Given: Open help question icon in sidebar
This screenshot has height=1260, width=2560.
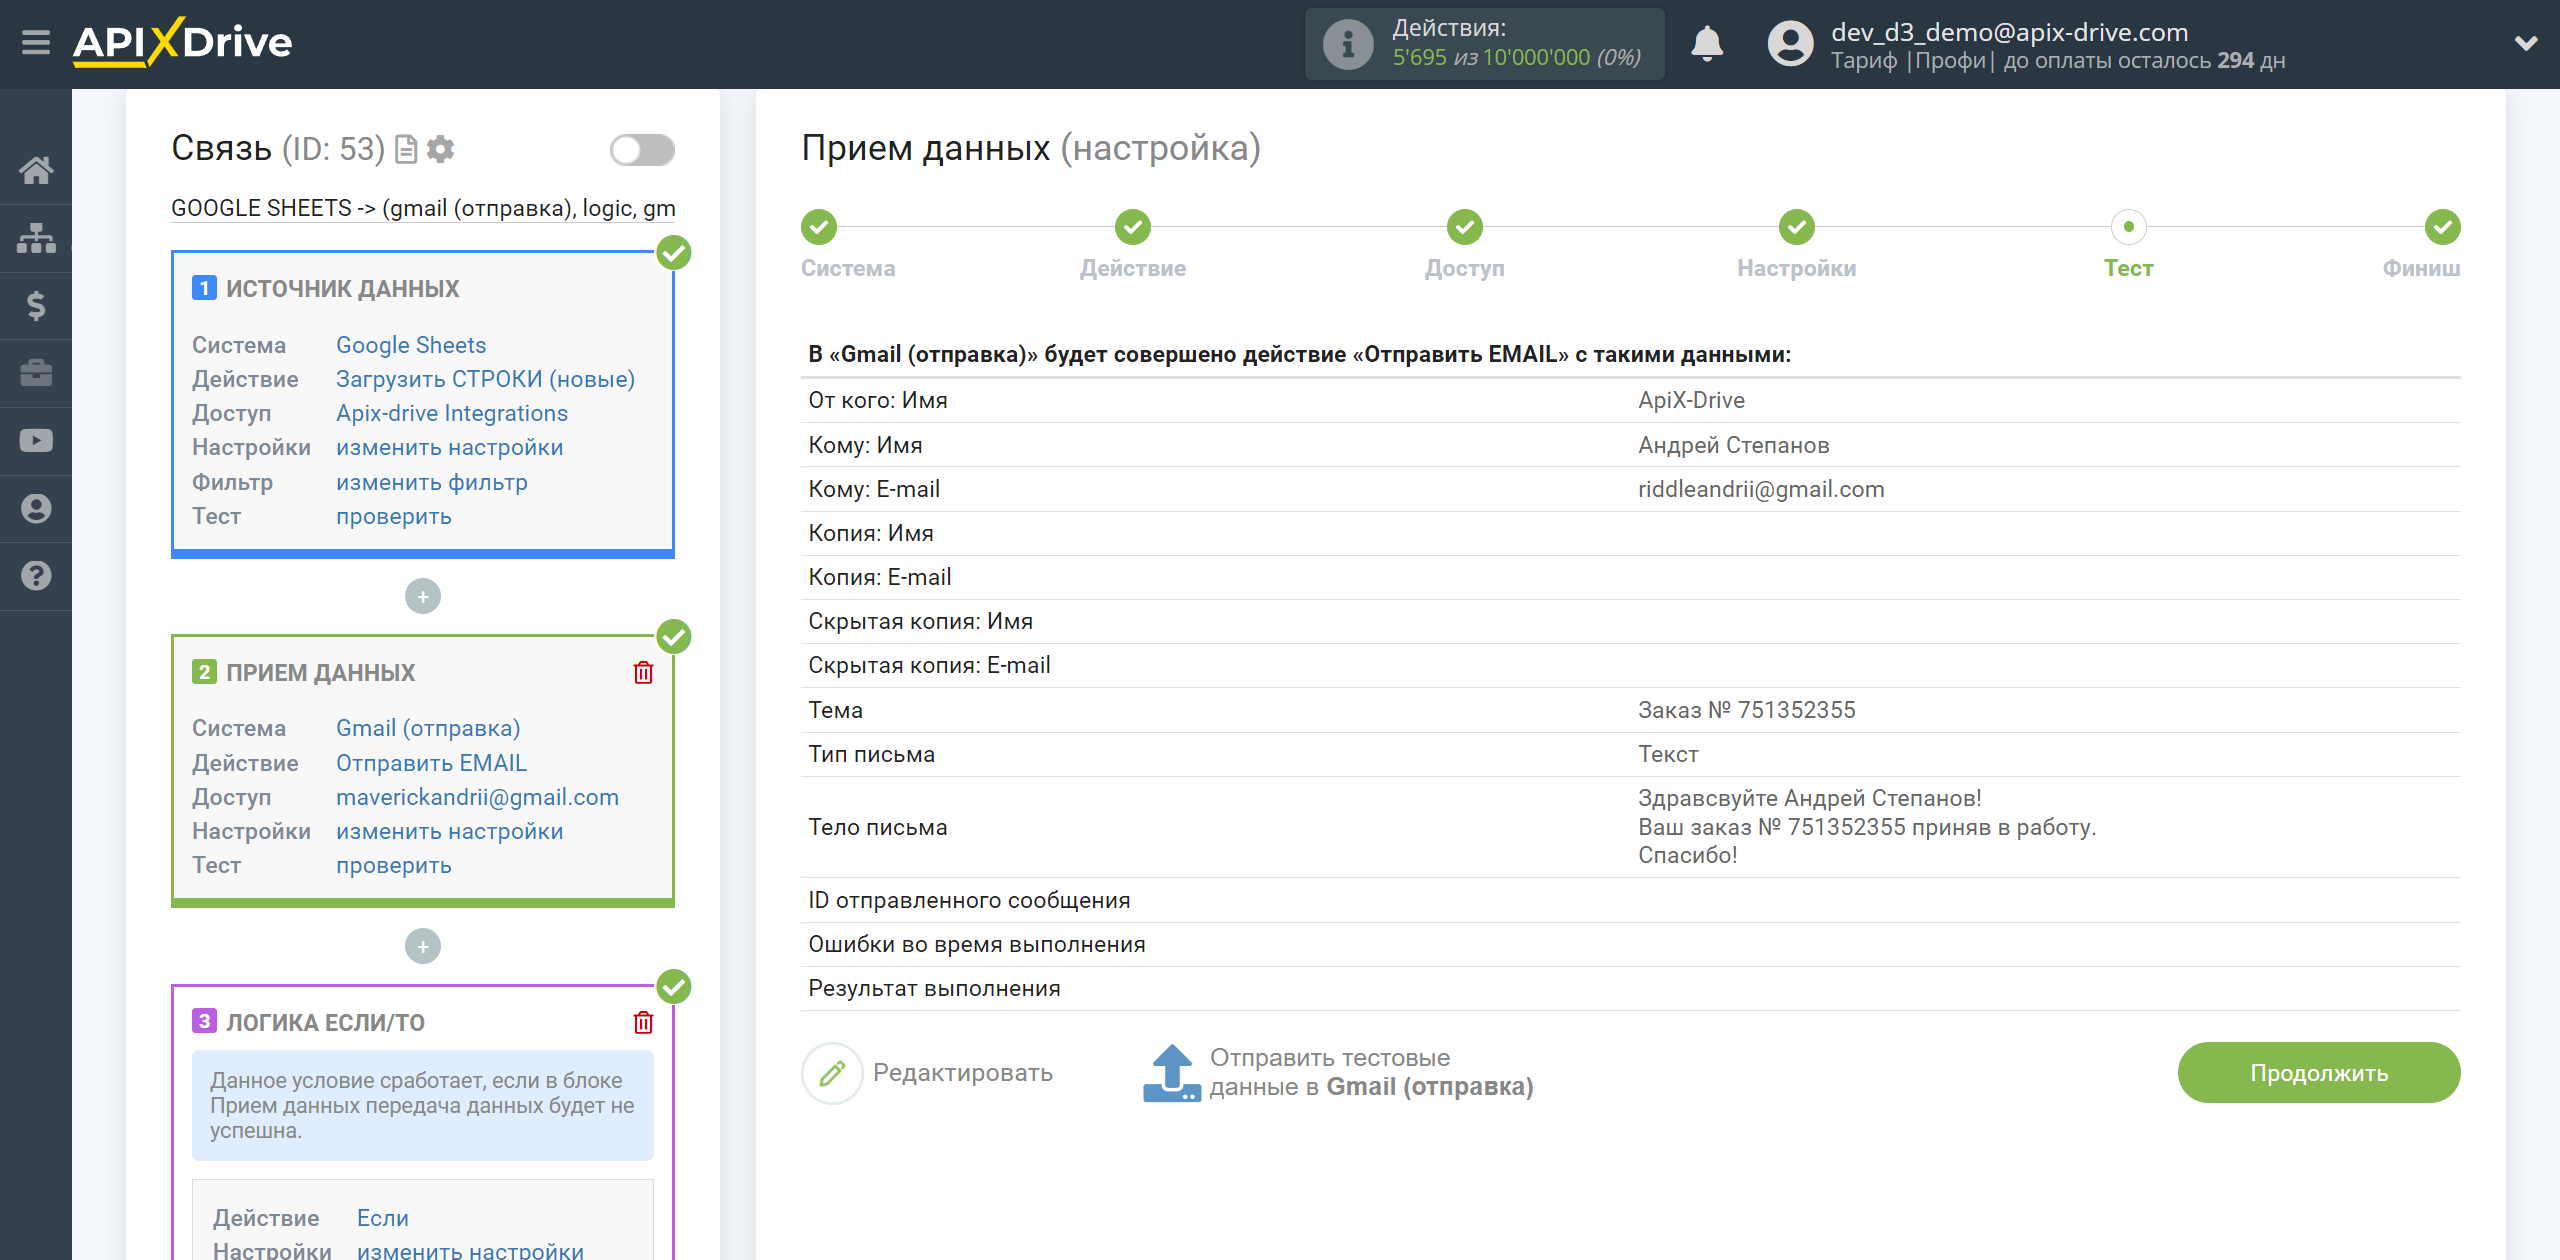Looking at the screenshot, I should coord(36,576).
